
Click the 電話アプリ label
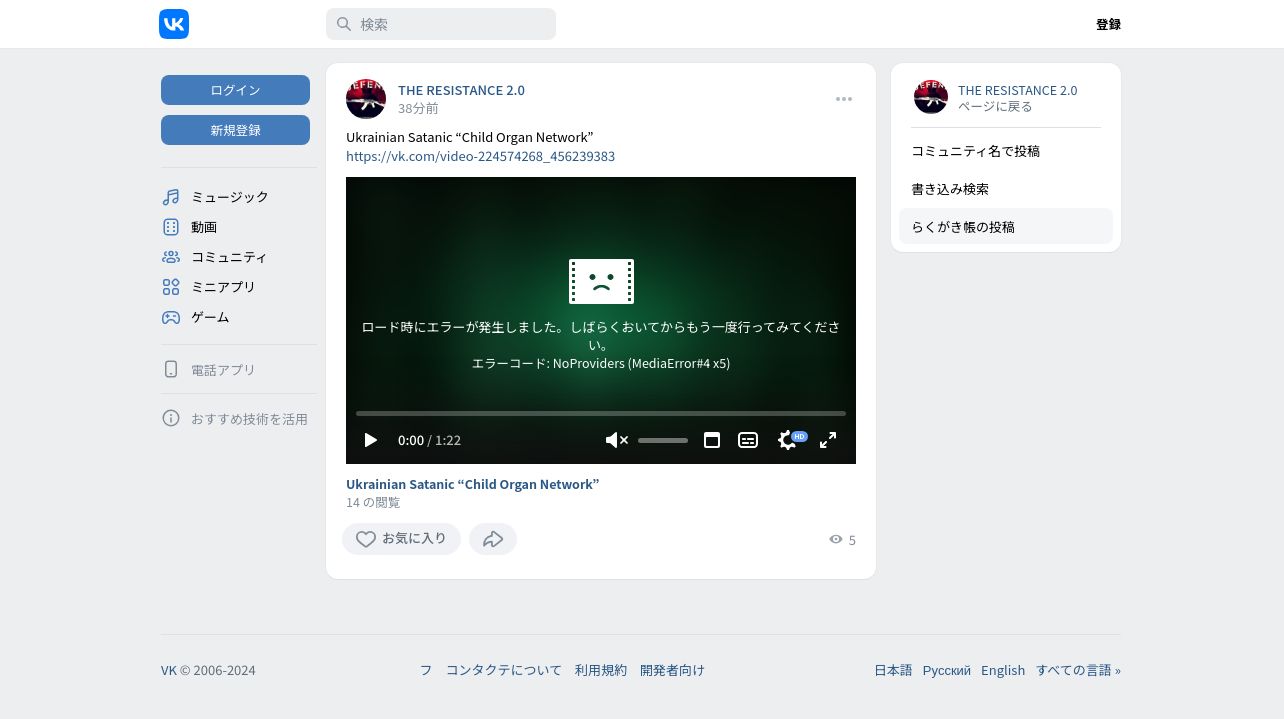pos(223,370)
